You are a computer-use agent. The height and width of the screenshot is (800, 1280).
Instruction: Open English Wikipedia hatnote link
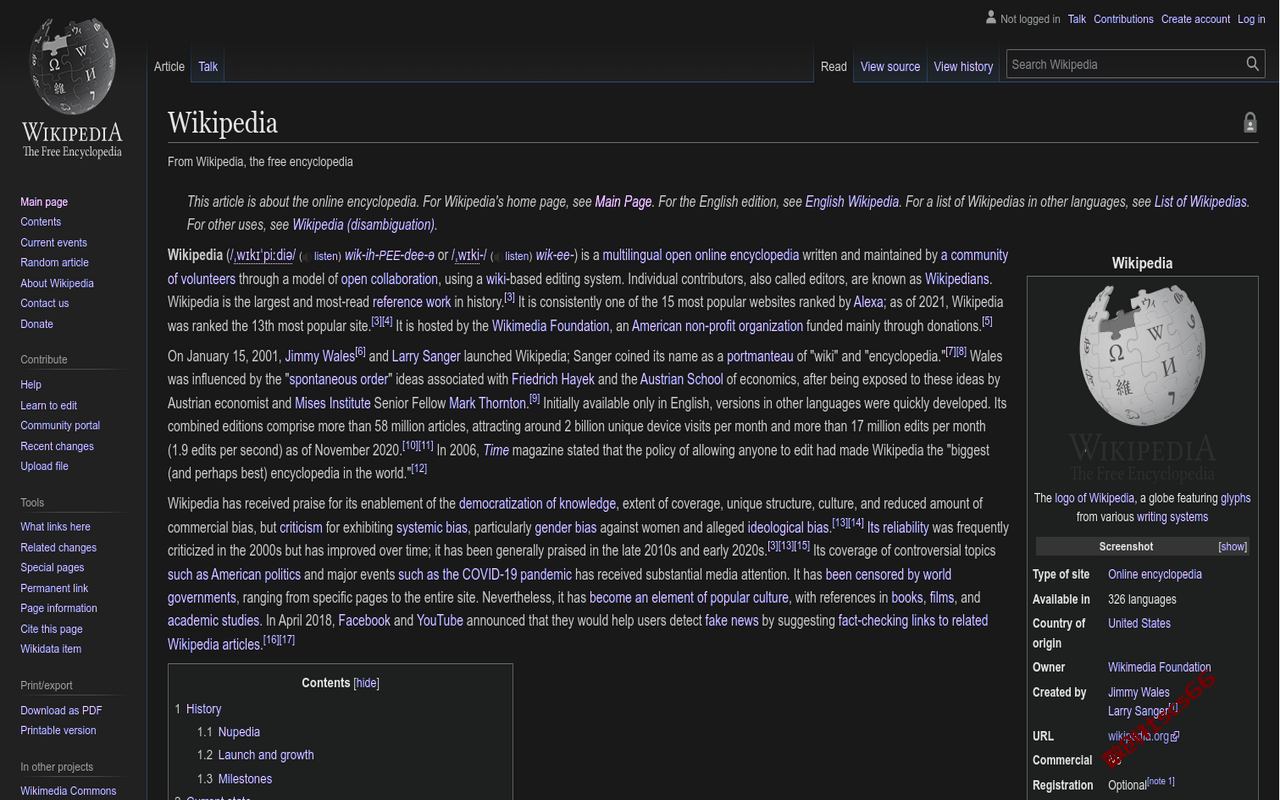pyautogui.click(x=852, y=202)
